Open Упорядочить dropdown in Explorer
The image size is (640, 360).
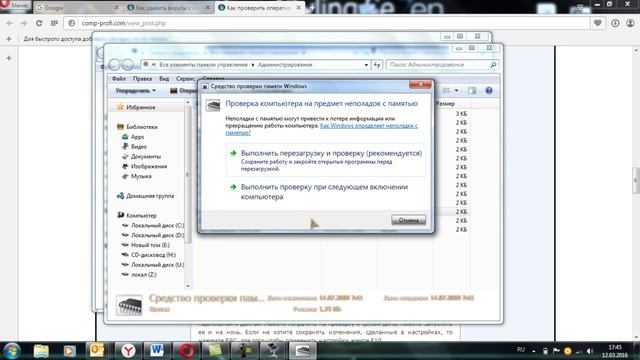tap(136, 91)
